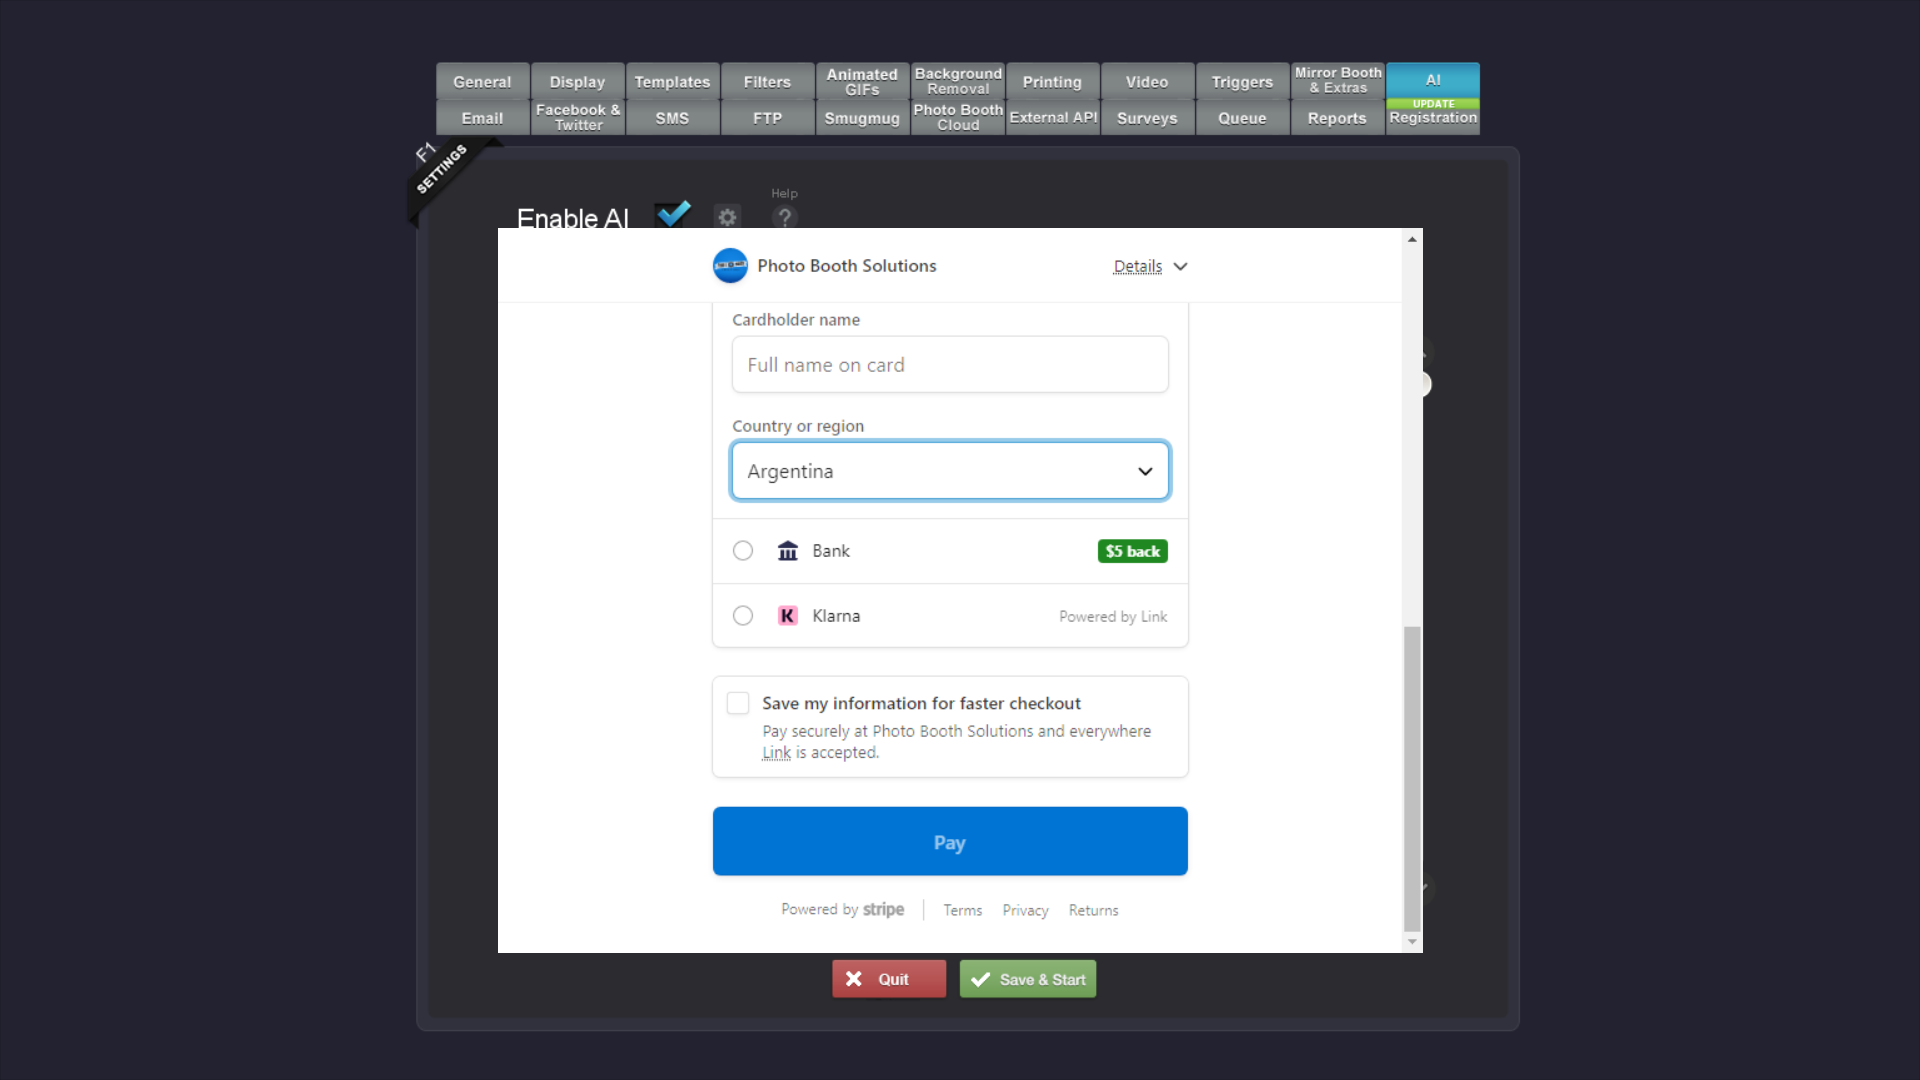Click the payment form scrollbar thumb
1920x1080 pixels.
1412,779
